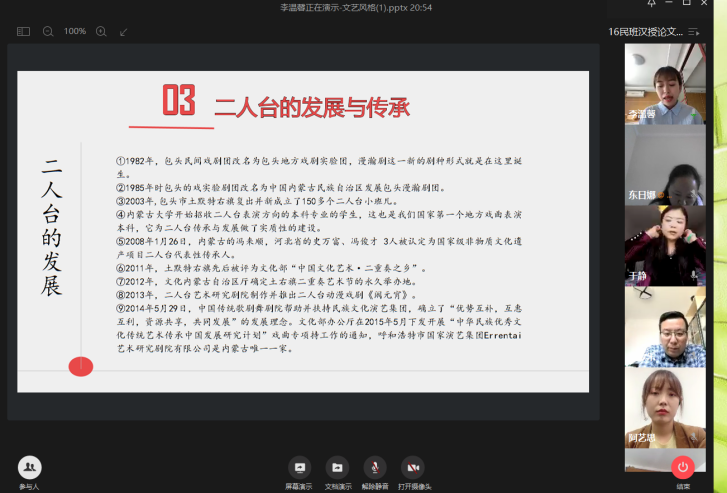Zoom out the shared document
Image resolution: width=727 pixels, height=493 pixels.
pos(48,32)
